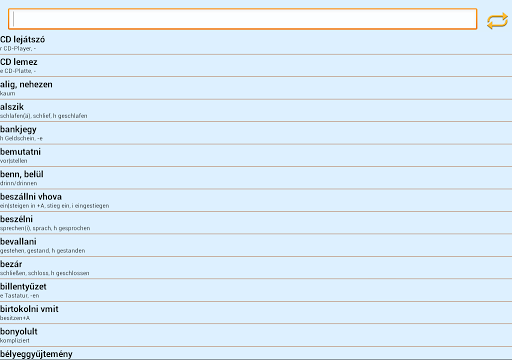The width and height of the screenshot is (512, 360).
Task: Focus the dictionary search input field
Action: tap(243, 19)
